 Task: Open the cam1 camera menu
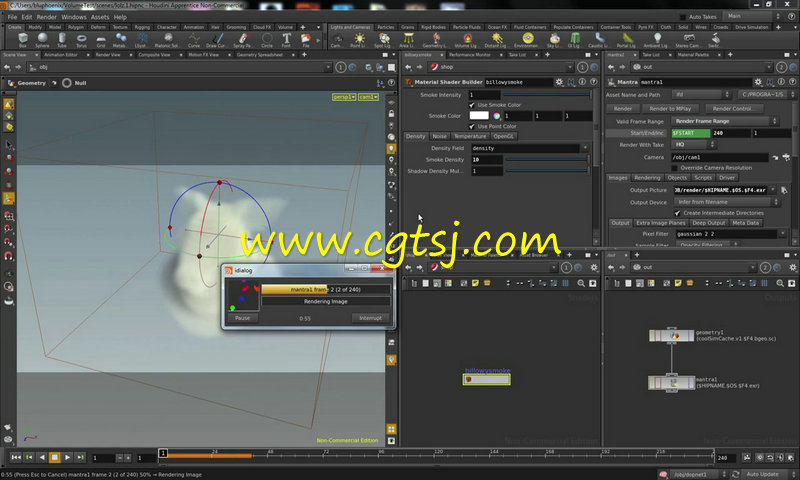tap(368, 97)
